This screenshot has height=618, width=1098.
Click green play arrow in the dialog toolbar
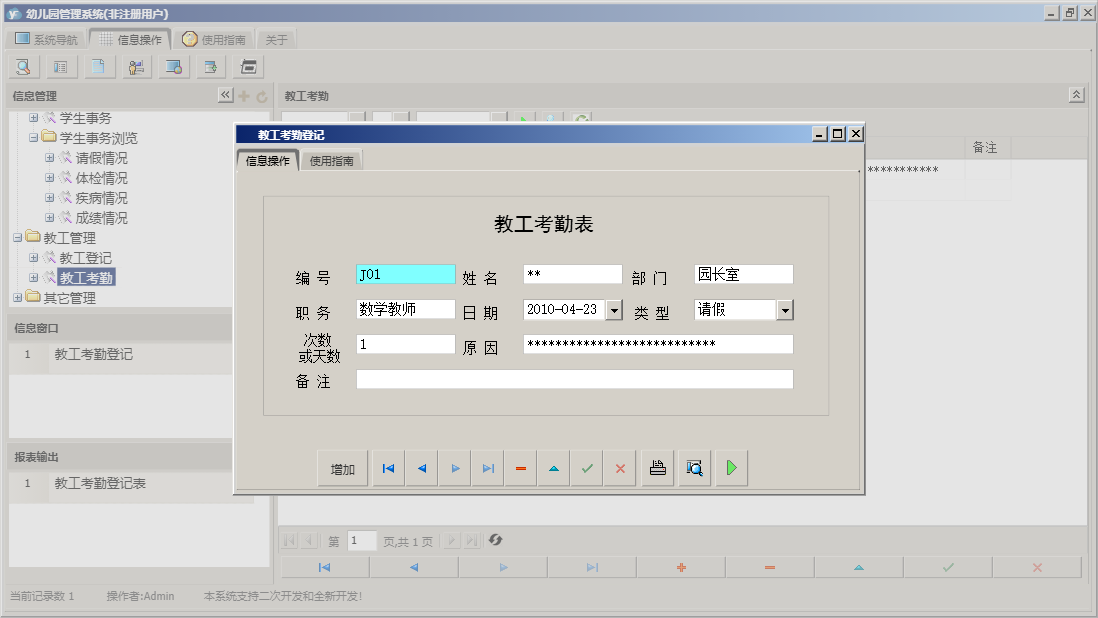click(x=731, y=468)
